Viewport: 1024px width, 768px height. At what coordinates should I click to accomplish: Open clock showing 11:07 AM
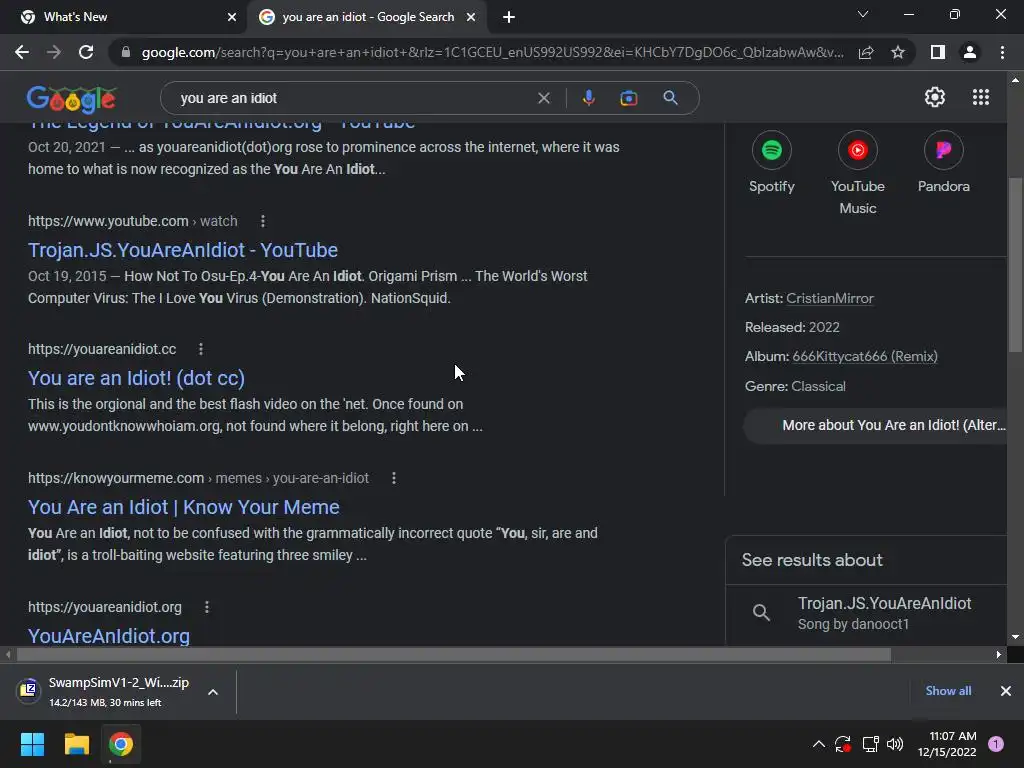[948, 744]
